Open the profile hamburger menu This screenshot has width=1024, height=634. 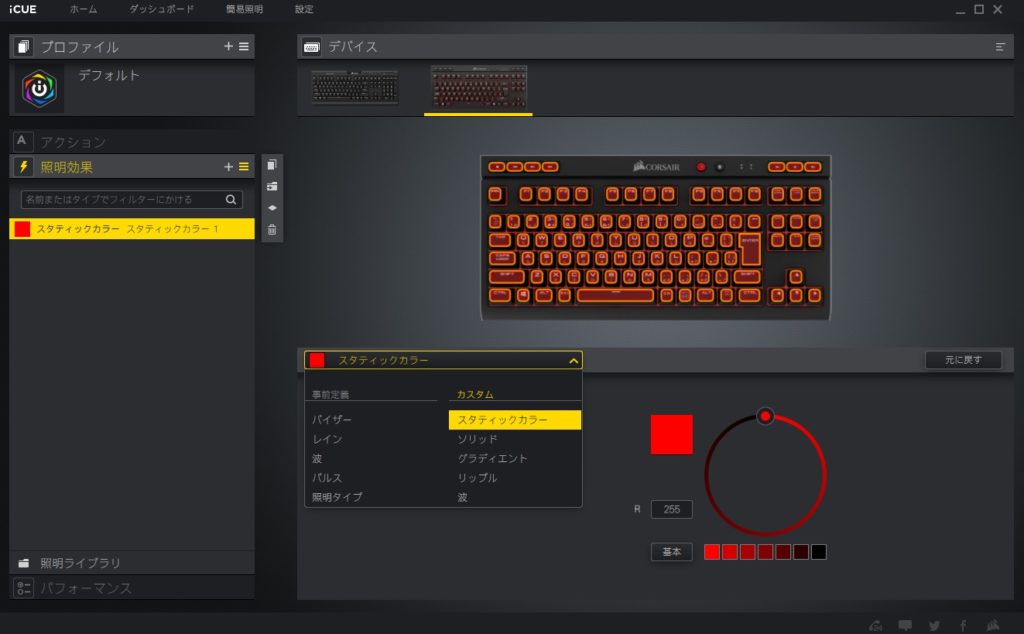click(244, 46)
